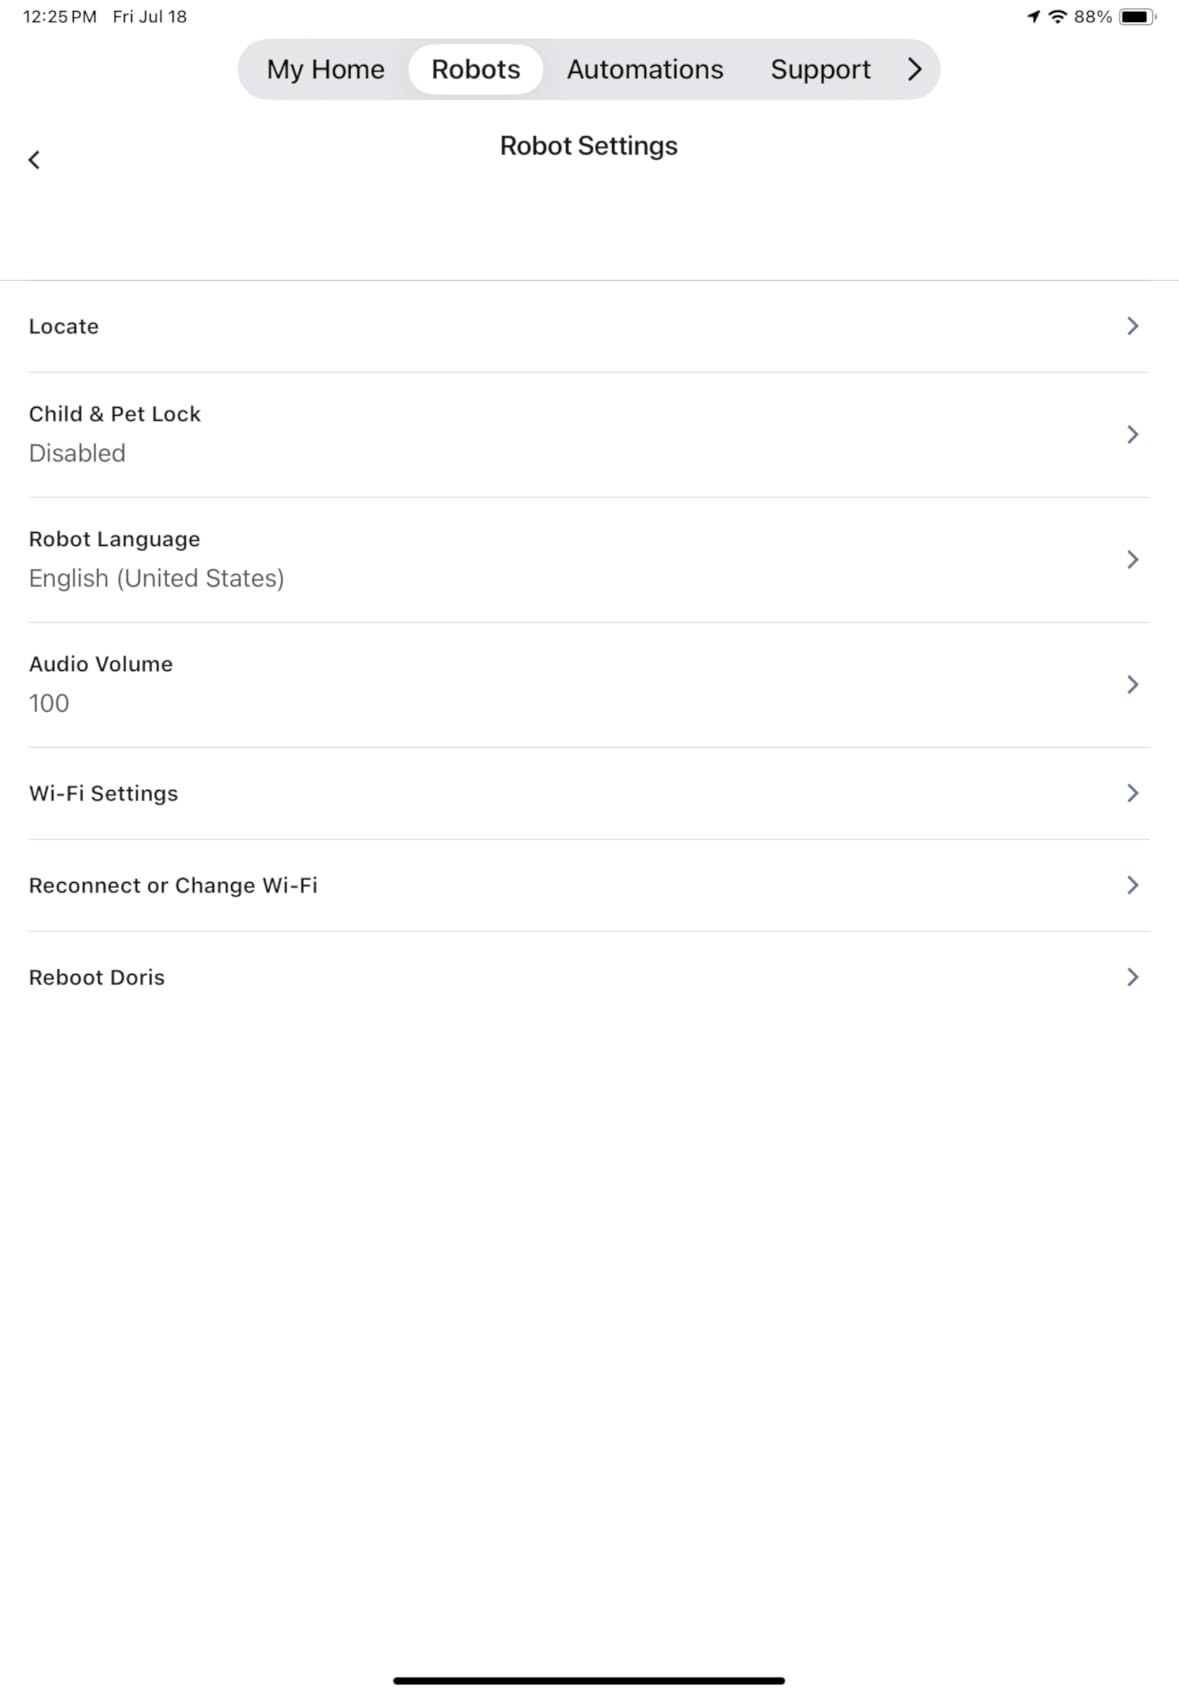
Task: Tap the Wi-Fi status icon
Action: click(1057, 16)
